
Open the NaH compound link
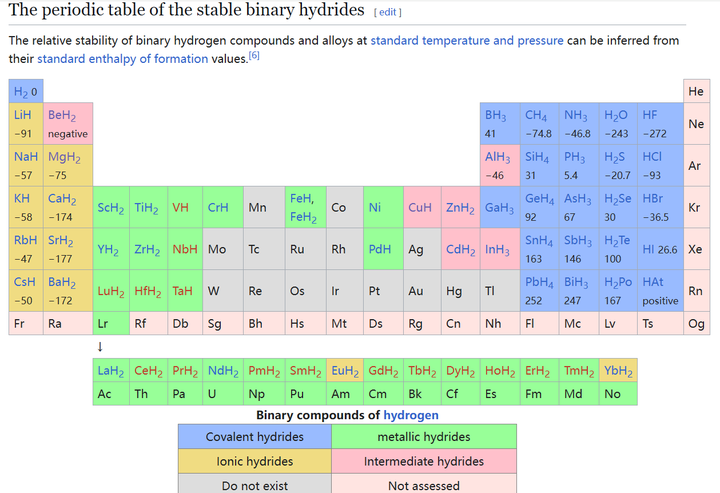point(26,157)
